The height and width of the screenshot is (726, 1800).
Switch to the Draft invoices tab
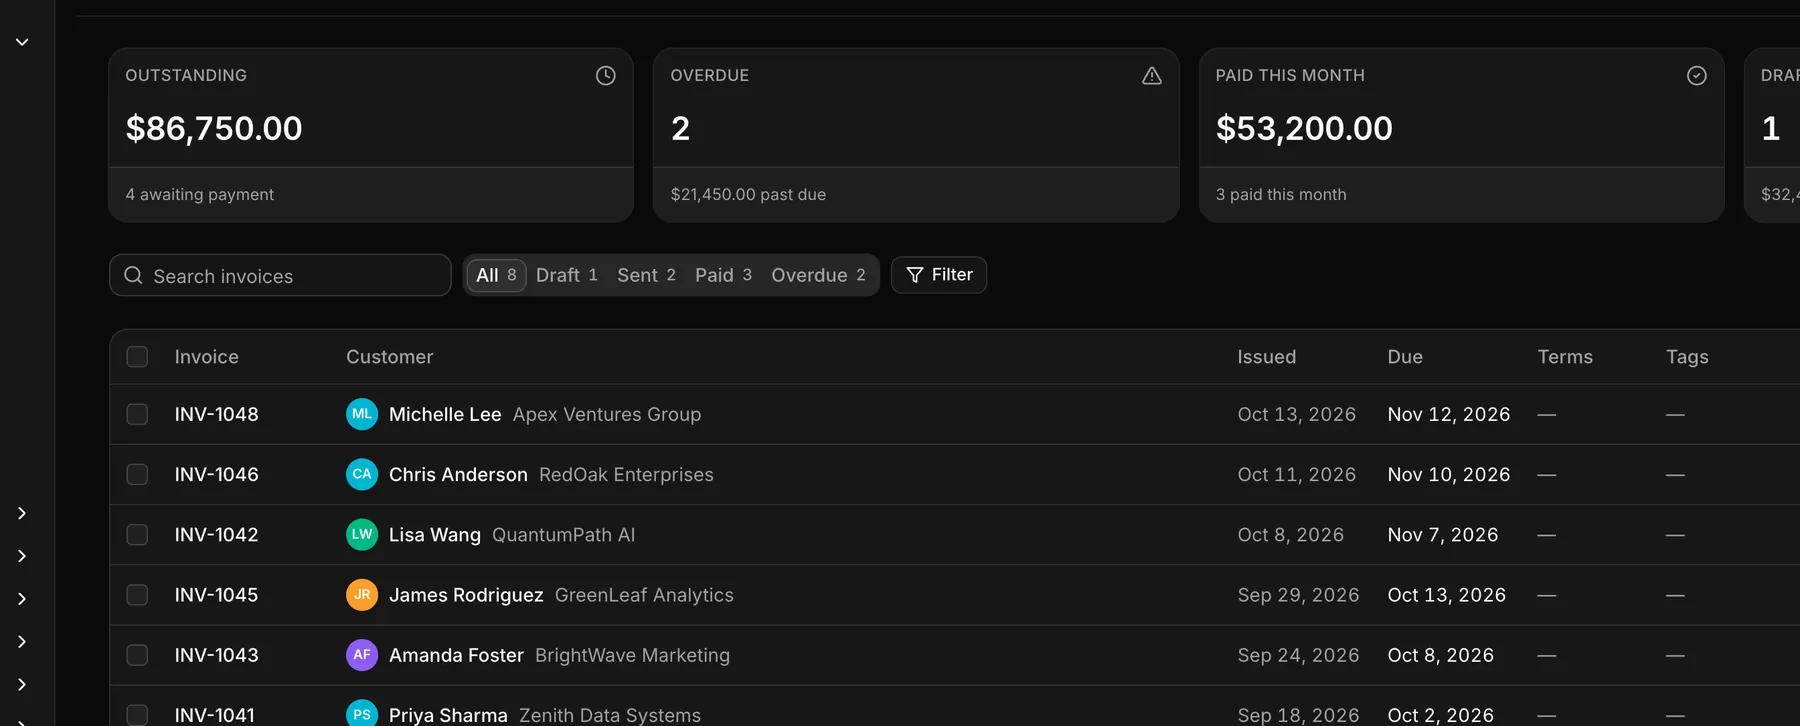click(567, 275)
